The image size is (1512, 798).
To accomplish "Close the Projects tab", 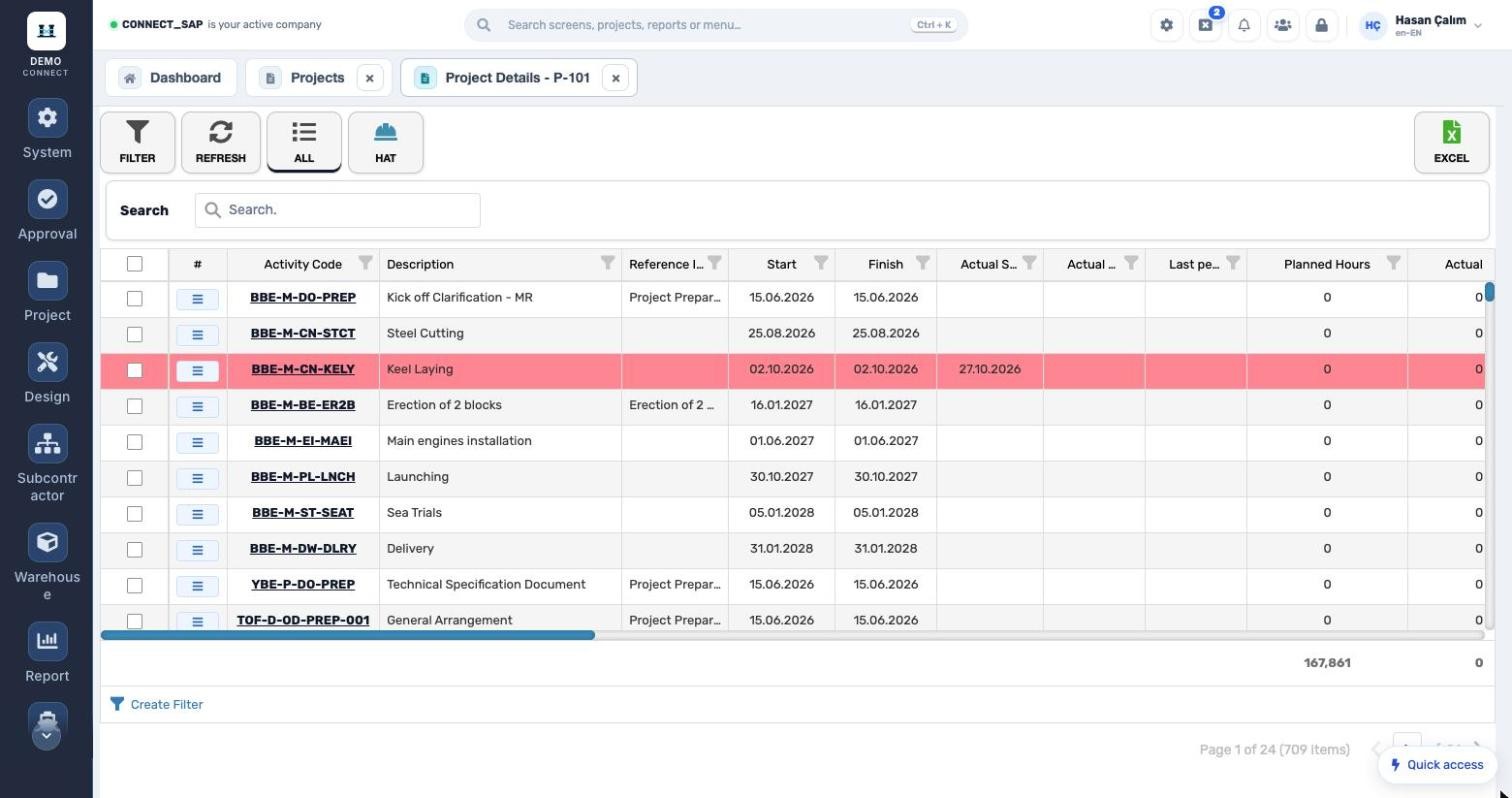I will (370, 78).
